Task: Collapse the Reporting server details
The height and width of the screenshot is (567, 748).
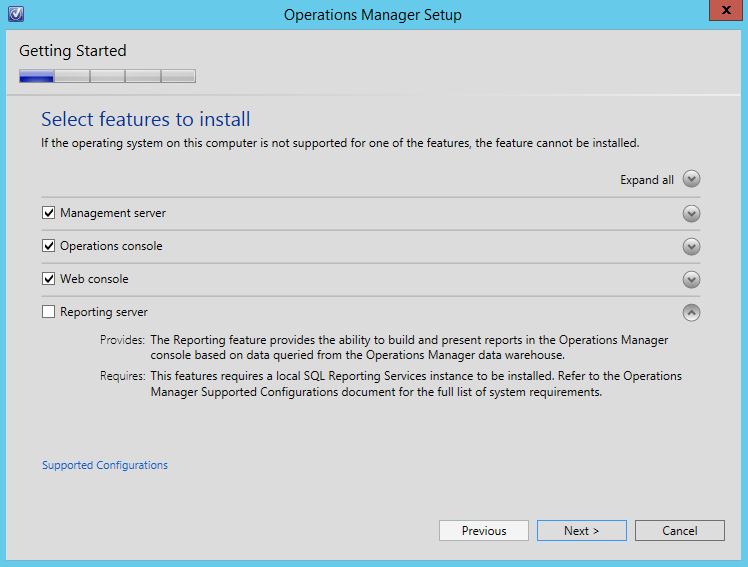Action: tap(691, 312)
